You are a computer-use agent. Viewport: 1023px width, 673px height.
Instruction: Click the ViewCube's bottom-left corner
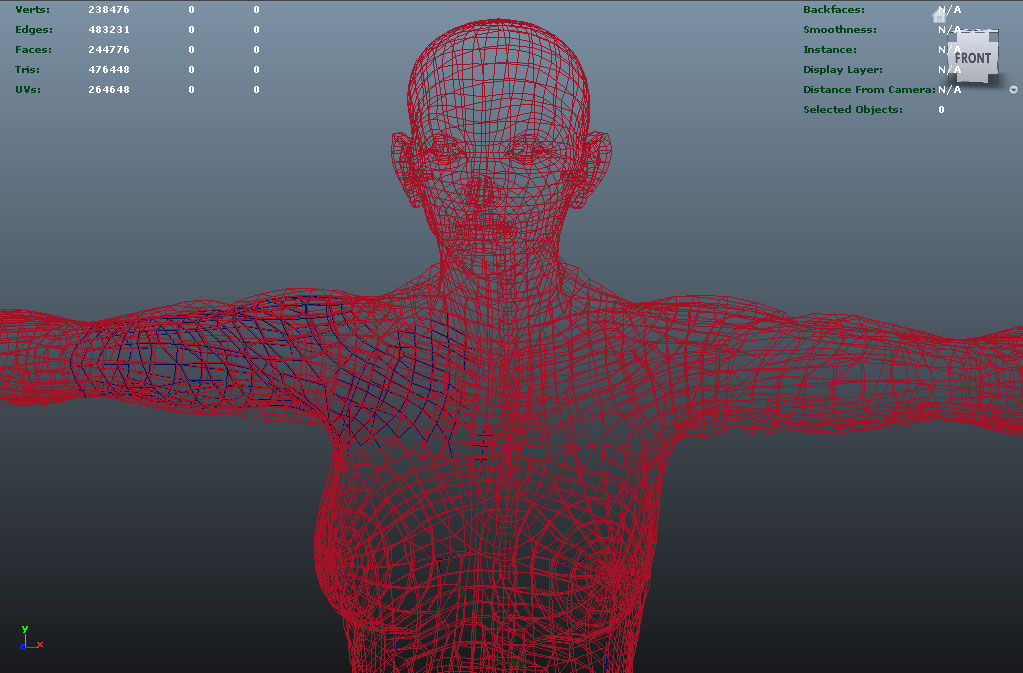[x=952, y=79]
